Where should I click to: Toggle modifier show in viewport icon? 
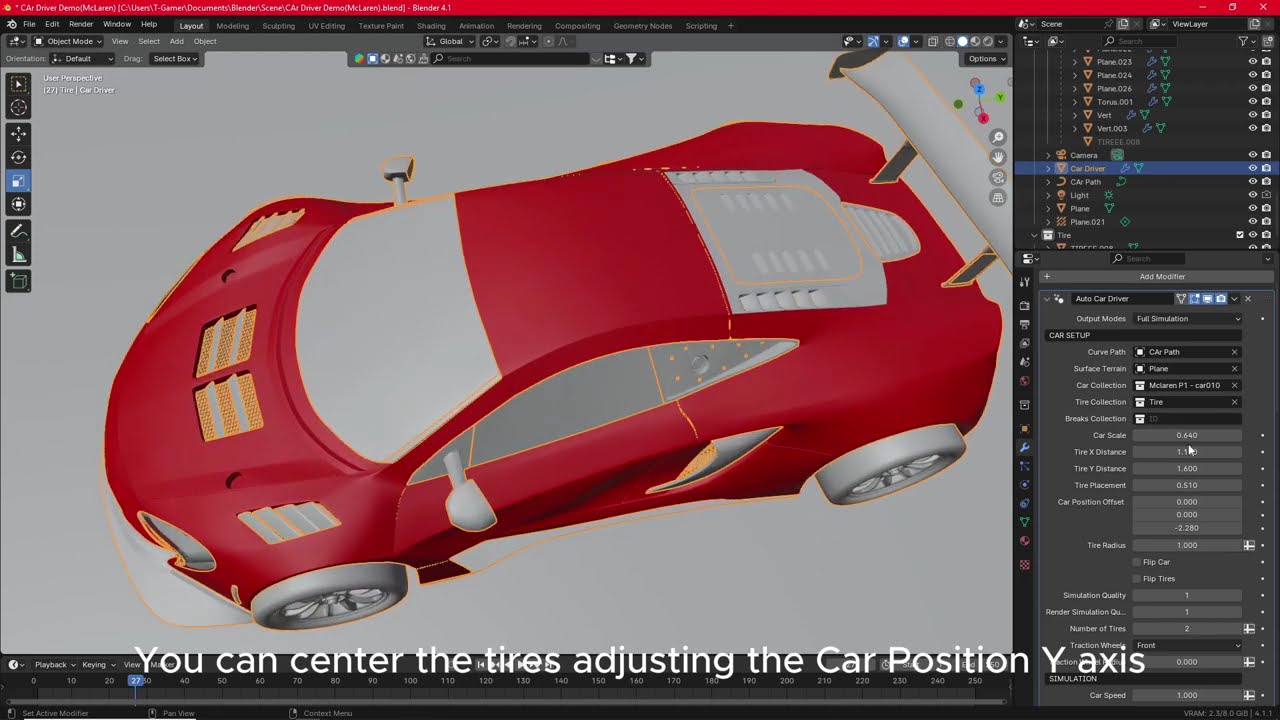[1207, 299]
